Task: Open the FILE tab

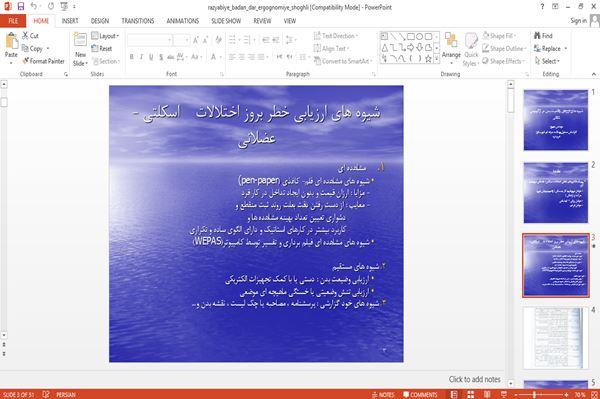Action: [13, 21]
